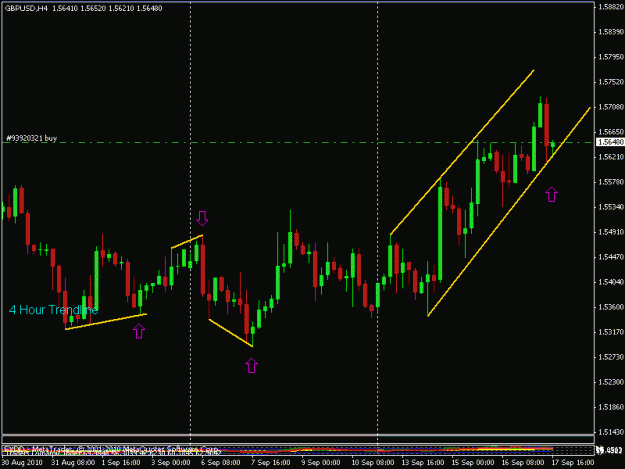Screen dimensions: 625x469
Task: Click the '#93920321 buy' order label
Action: pos(32,138)
